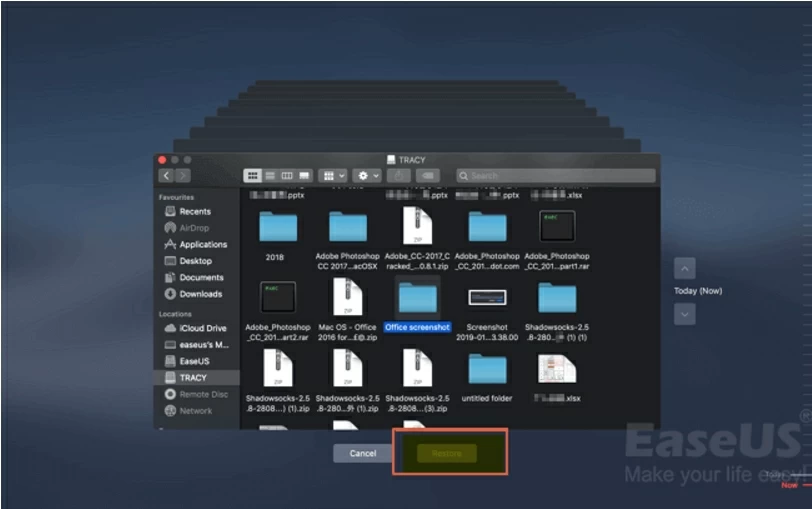
Task: Select the Office screenshot folder
Action: pos(417,298)
